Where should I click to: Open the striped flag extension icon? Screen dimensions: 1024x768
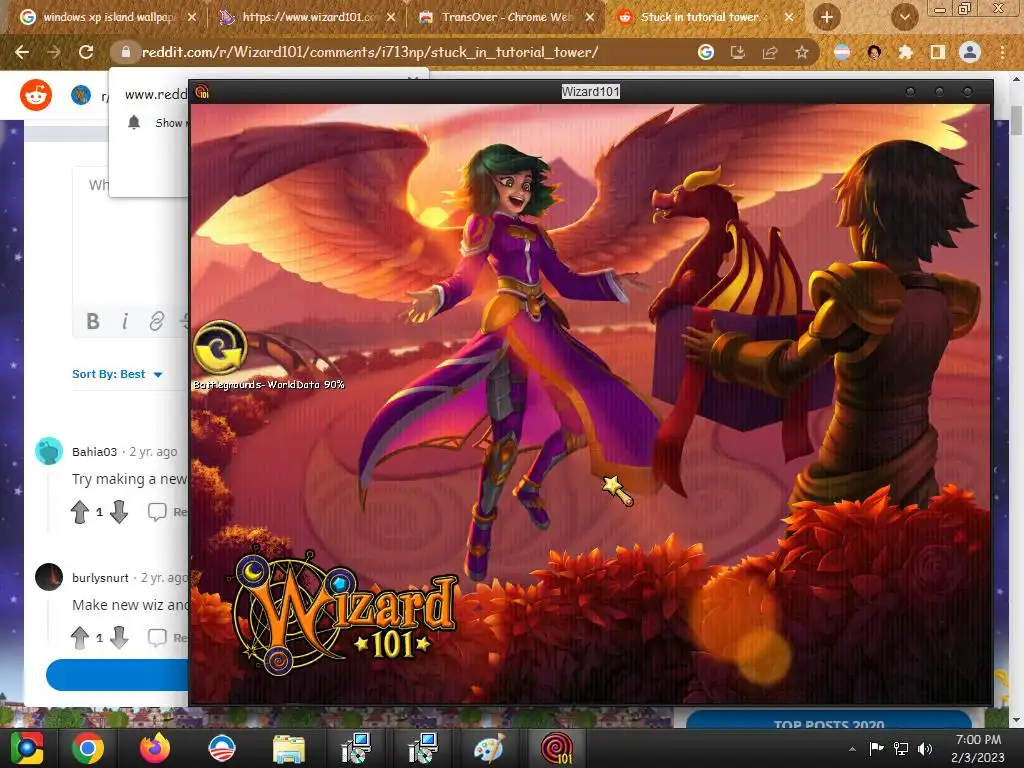[x=842, y=52]
